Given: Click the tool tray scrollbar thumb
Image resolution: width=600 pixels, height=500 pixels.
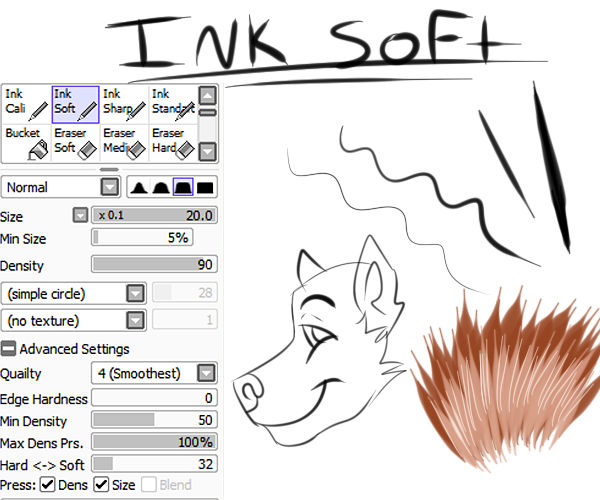Looking at the screenshot, I should [x=208, y=112].
